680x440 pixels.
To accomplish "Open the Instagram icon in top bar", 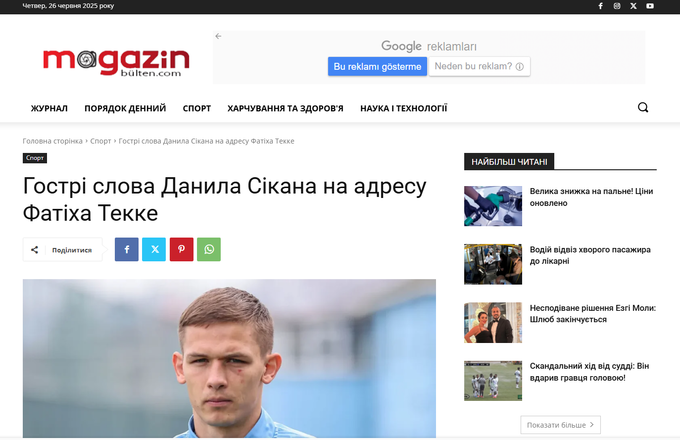I will click(617, 6).
